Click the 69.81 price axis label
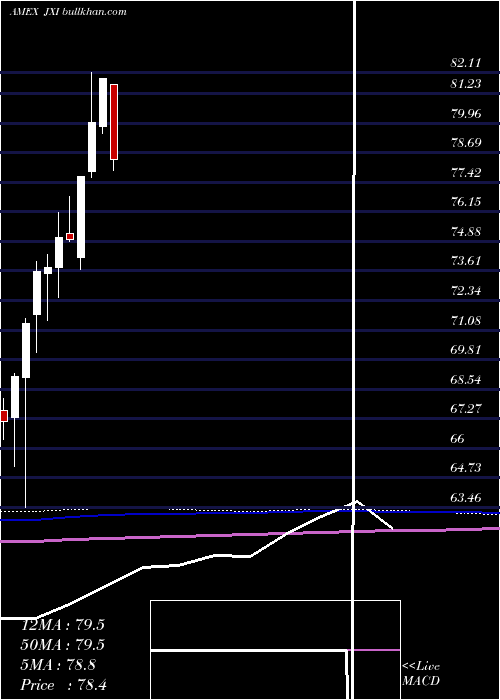The height and width of the screenshot is (700, 500). pos(466,350)
